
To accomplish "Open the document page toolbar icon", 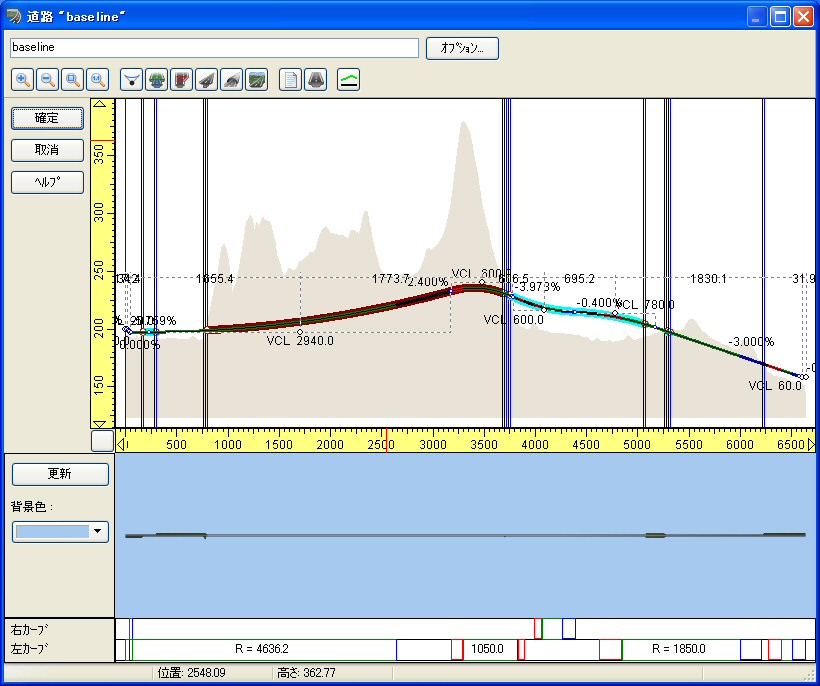I will pos(290,80).
